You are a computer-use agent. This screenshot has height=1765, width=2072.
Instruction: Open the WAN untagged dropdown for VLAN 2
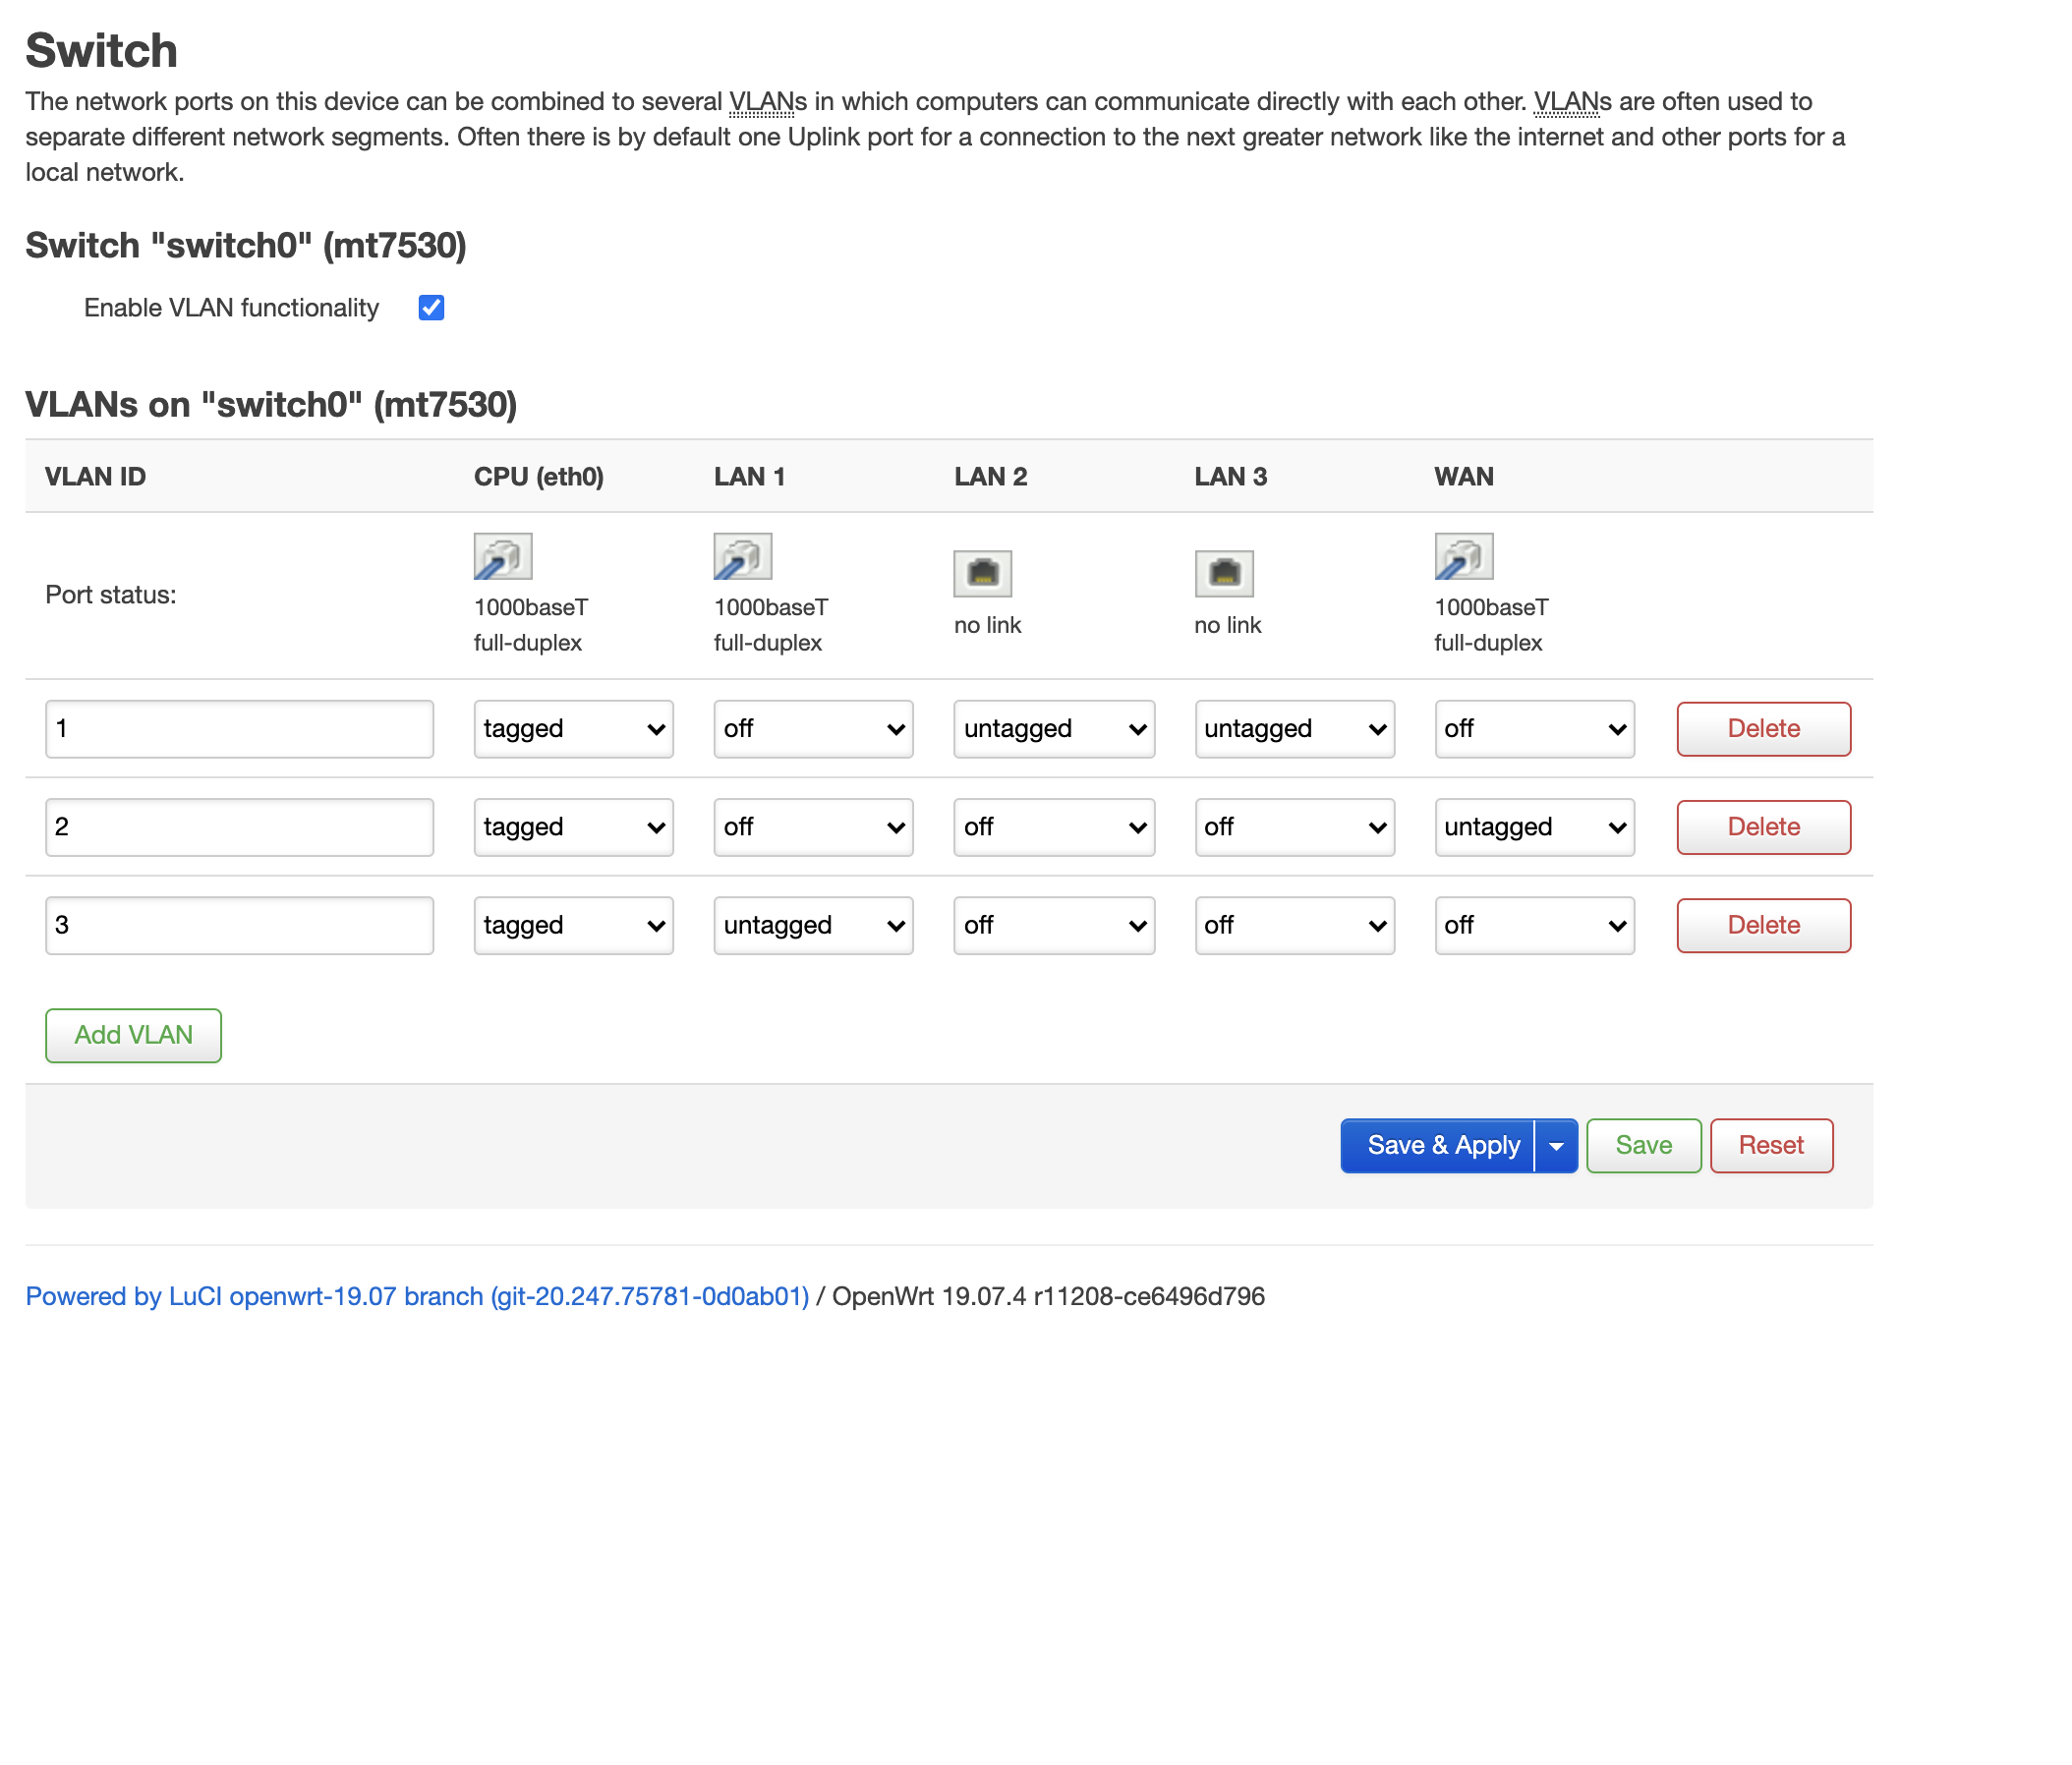click(1534, 827)
